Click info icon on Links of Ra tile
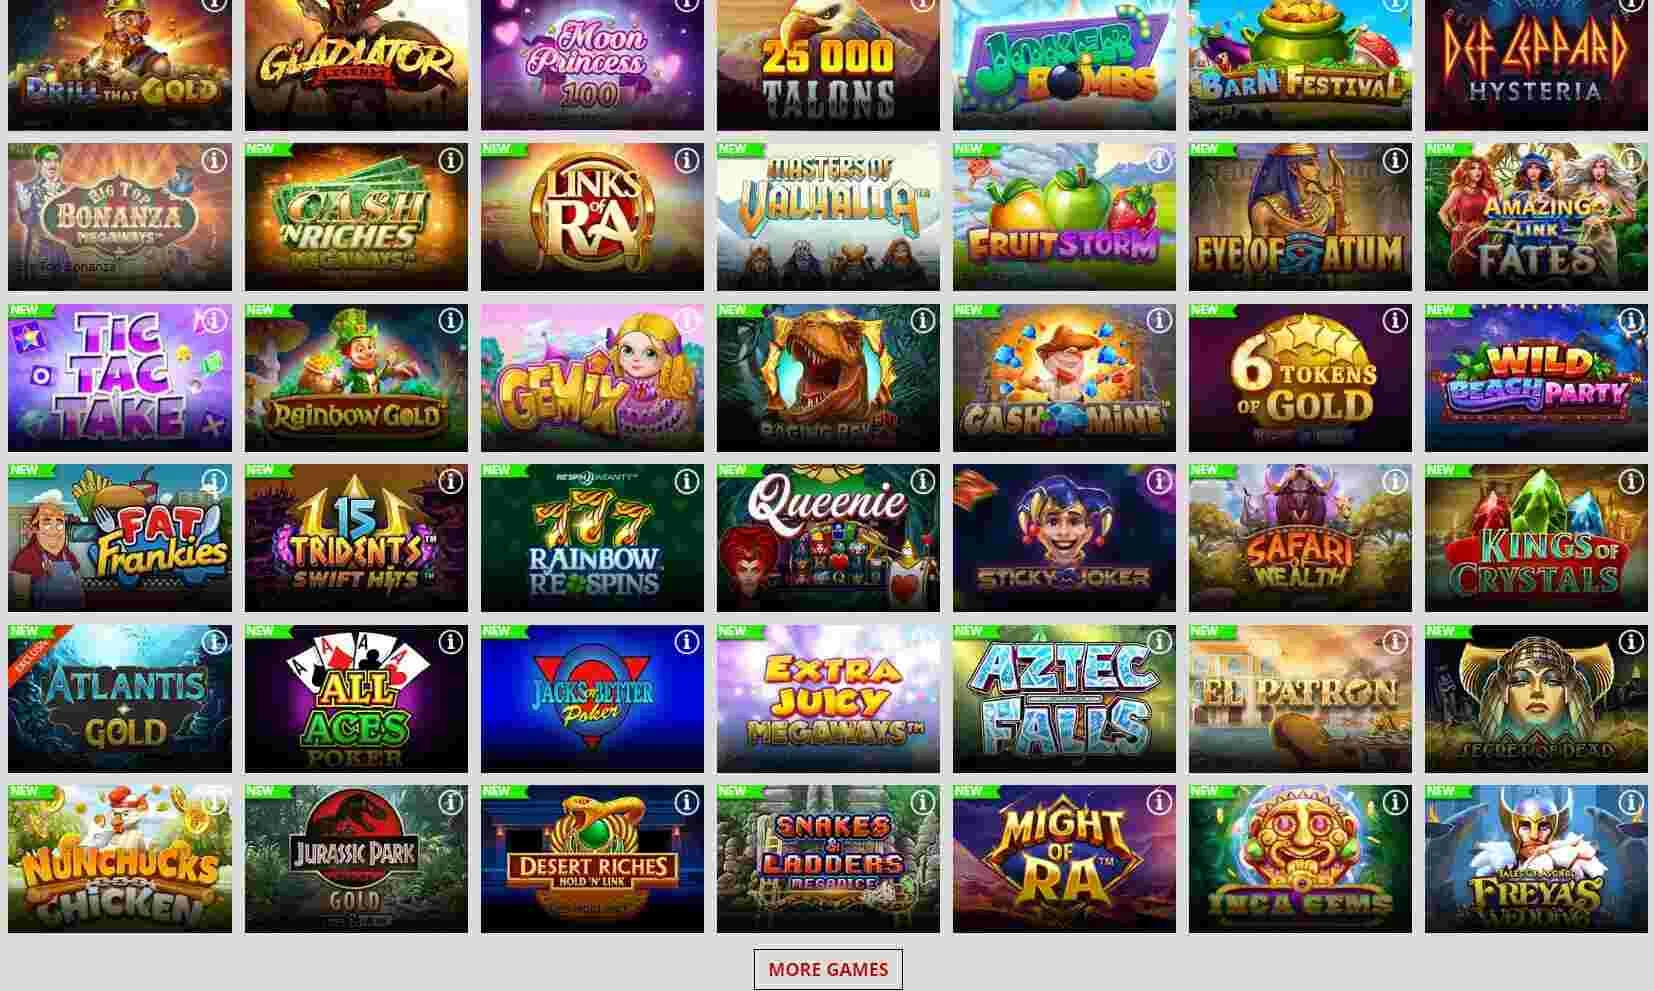The width and height of the screenshot is (1654, 991). 686,160
